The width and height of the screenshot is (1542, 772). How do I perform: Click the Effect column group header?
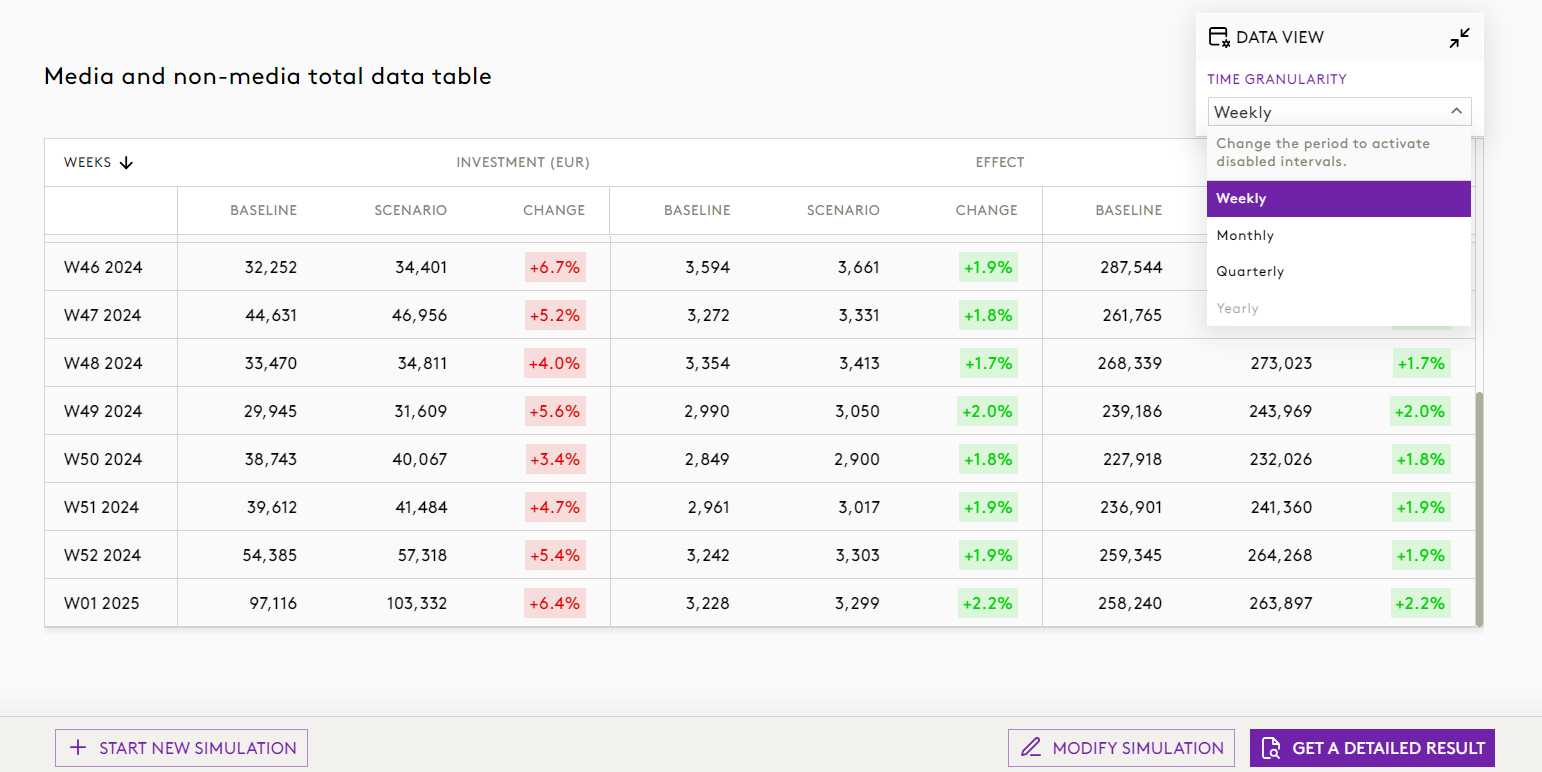[x=1000, y=163]
